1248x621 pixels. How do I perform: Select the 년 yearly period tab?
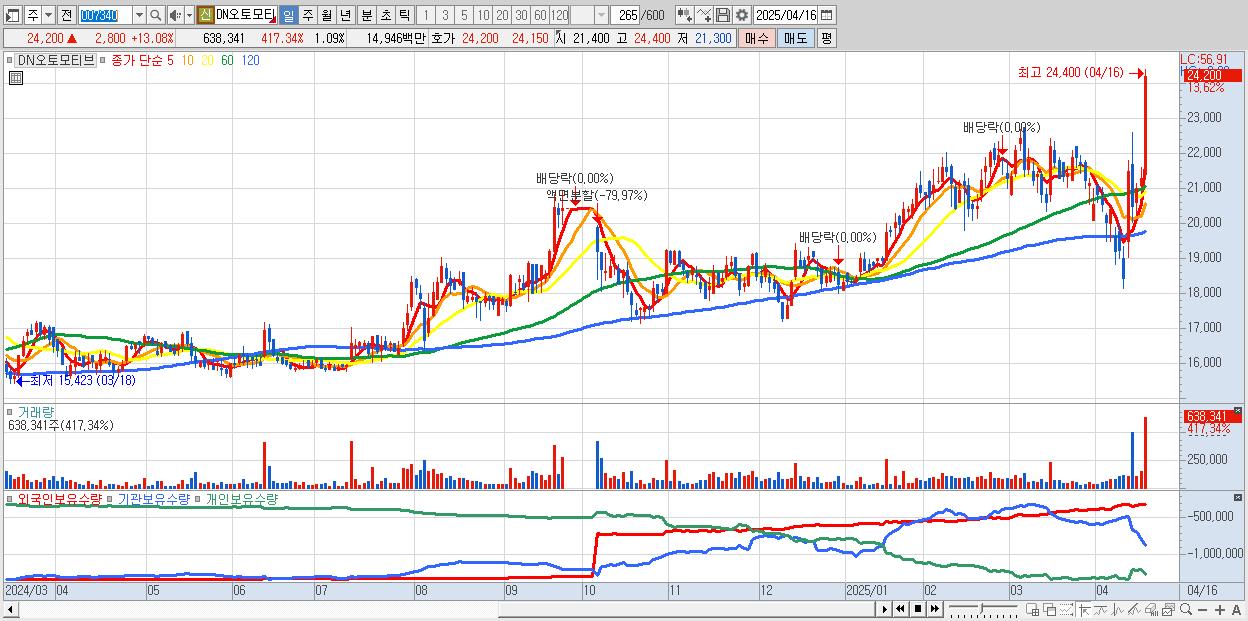(345, 16)
